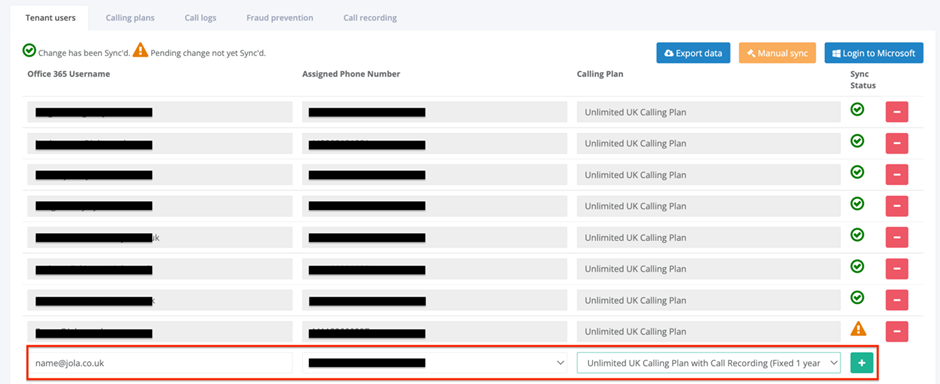Expand the Assigned Phone Number dropdown
Screen dimensions: 940x384
click(435, 362)
